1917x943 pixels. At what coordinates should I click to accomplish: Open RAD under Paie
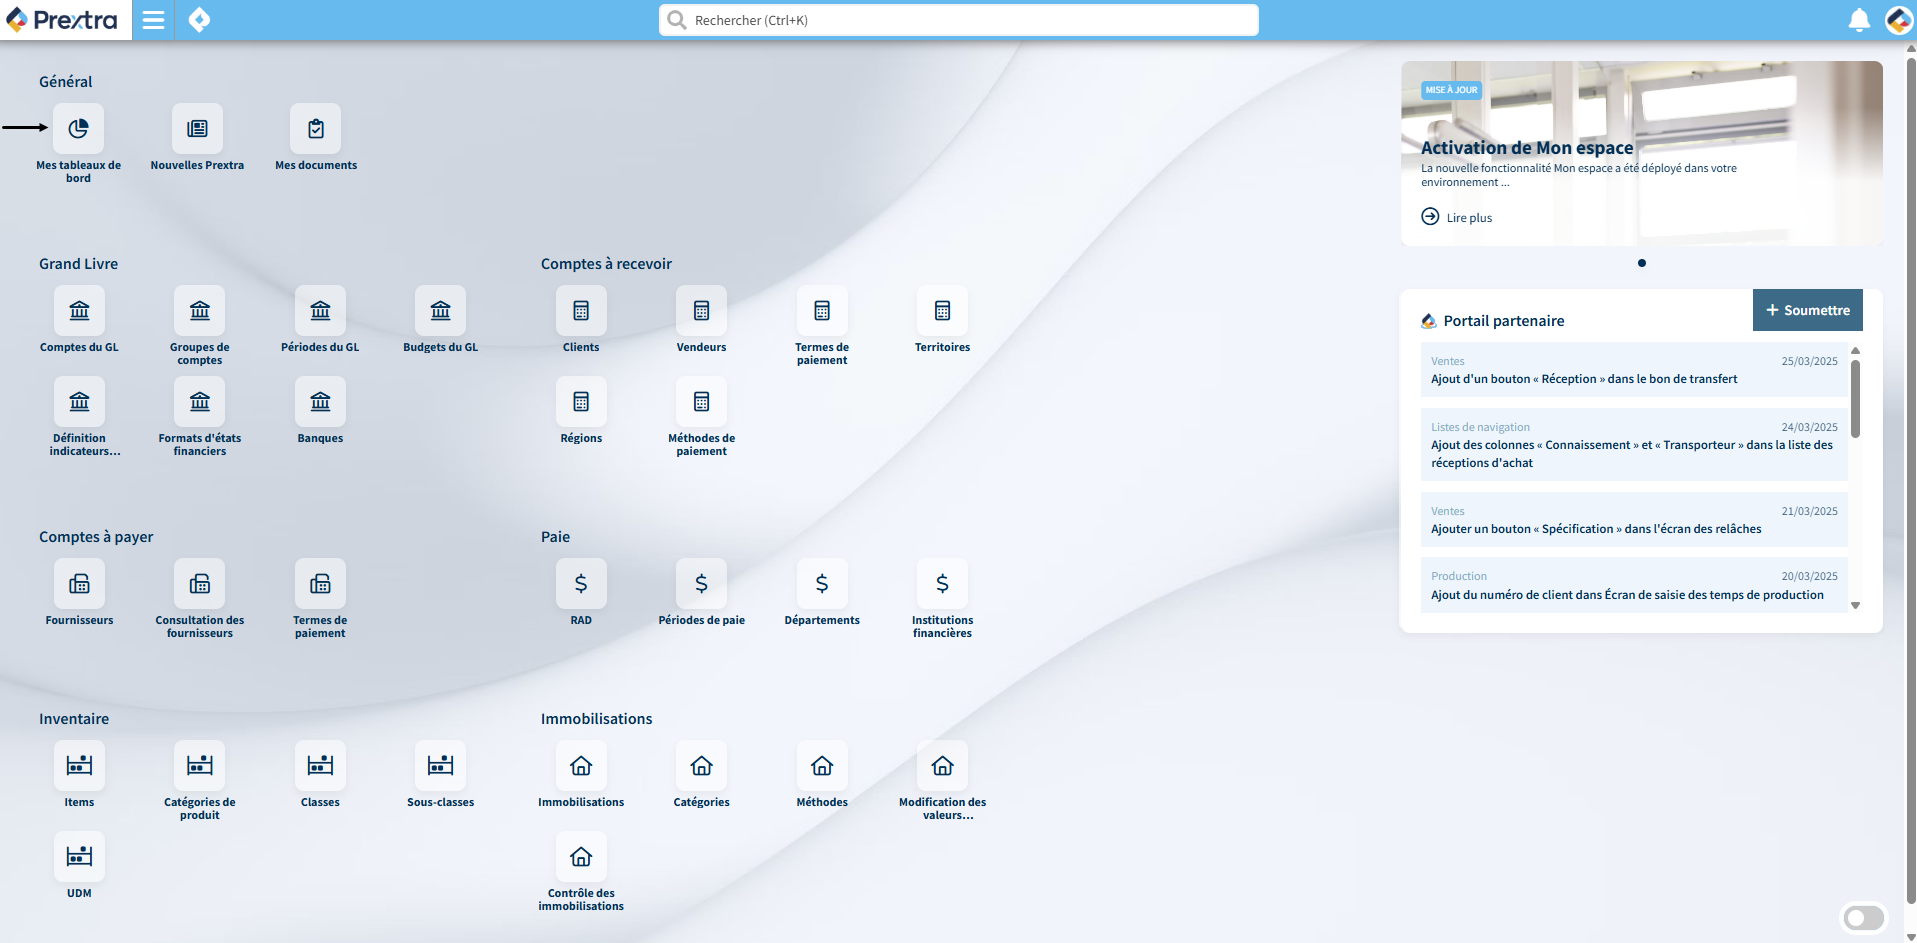[581, 584]
